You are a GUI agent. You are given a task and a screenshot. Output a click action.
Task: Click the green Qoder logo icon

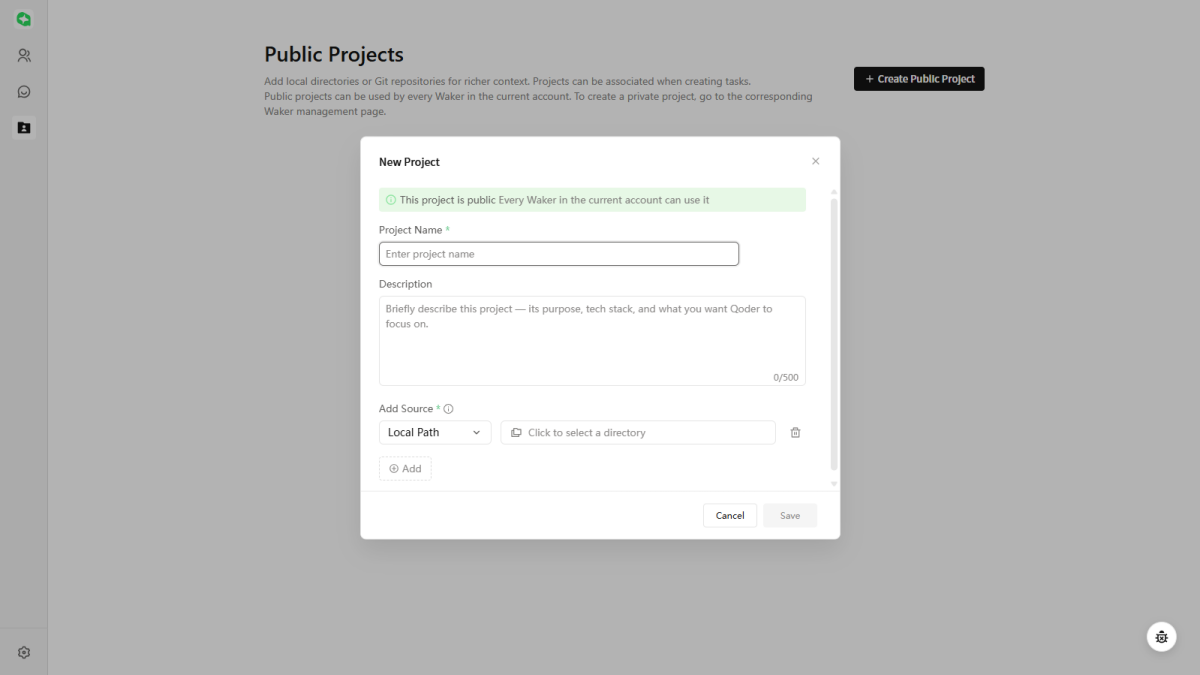tap(24, 19)
